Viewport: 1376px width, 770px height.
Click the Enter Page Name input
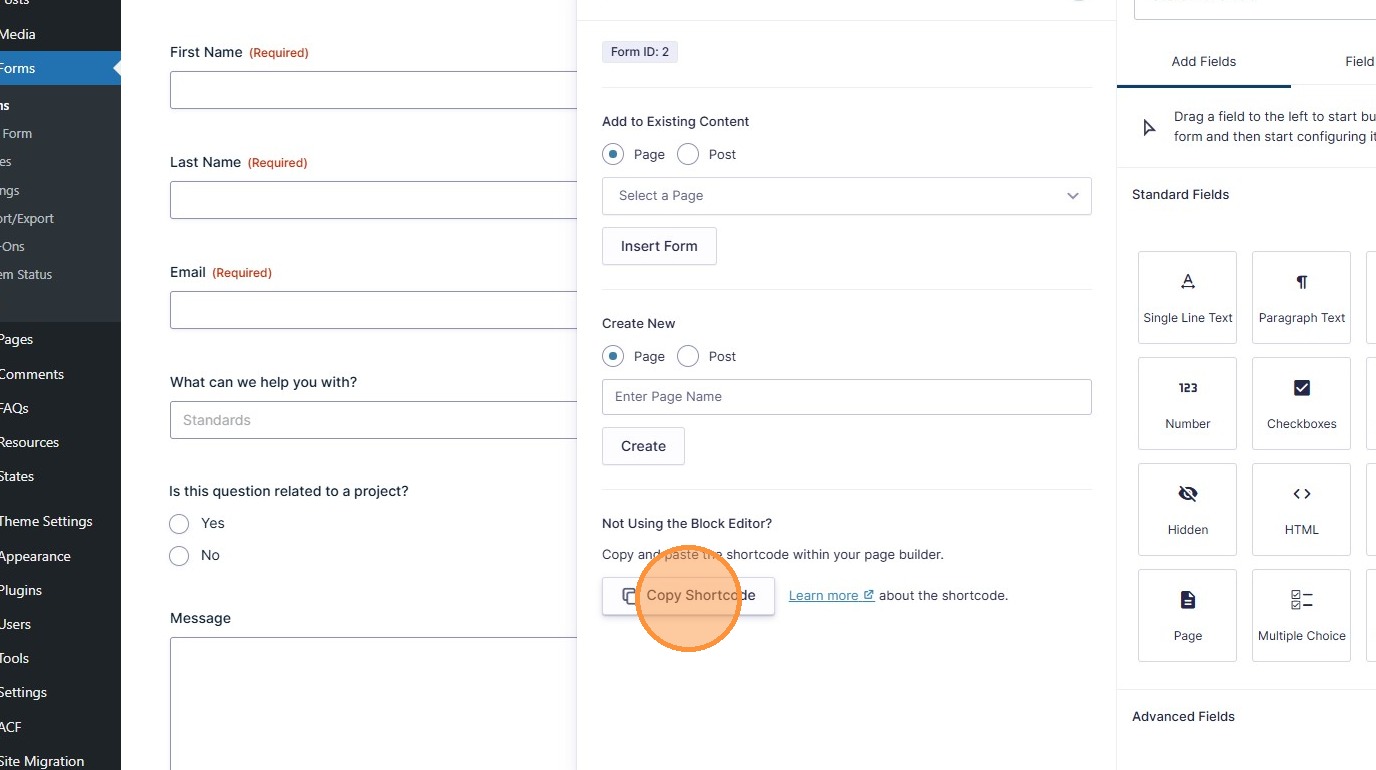(x=846, y=397)
